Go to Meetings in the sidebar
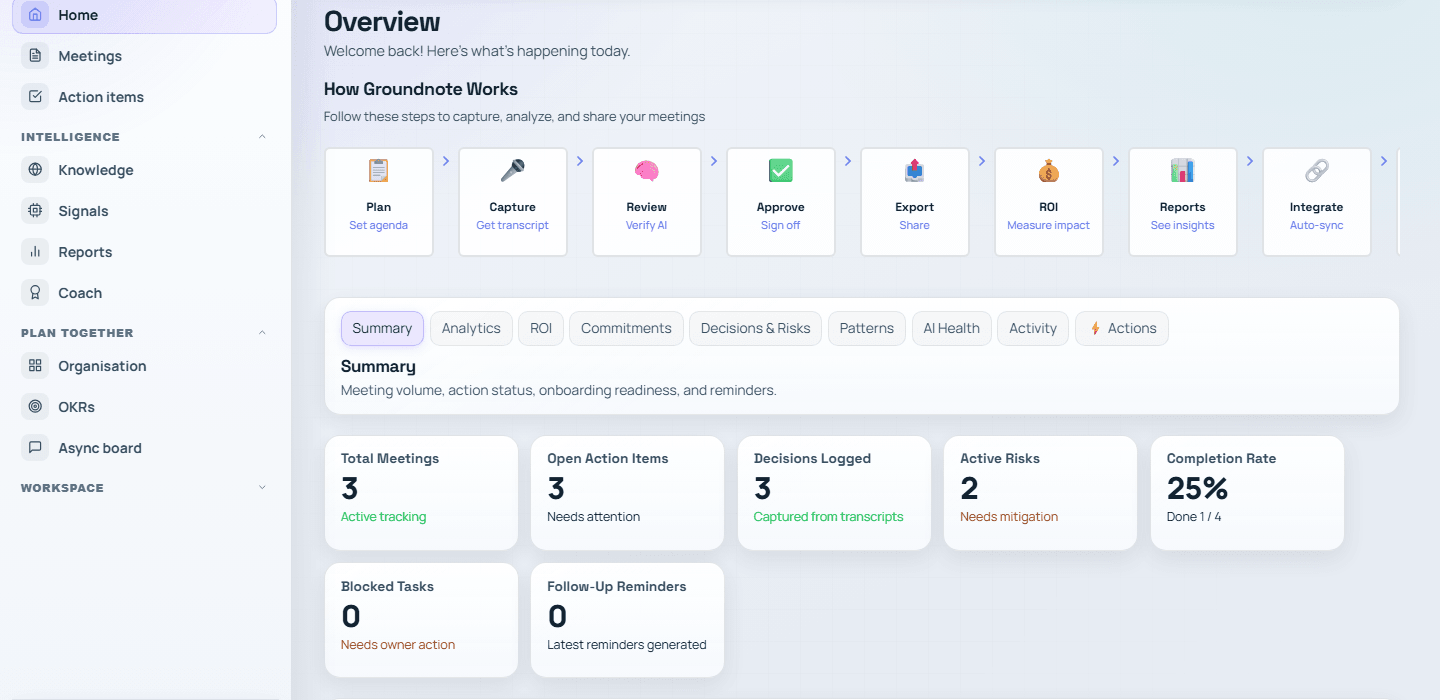The width and height of the screenshot is (1440, 700). pyautogui.click(x=144, y=56)
